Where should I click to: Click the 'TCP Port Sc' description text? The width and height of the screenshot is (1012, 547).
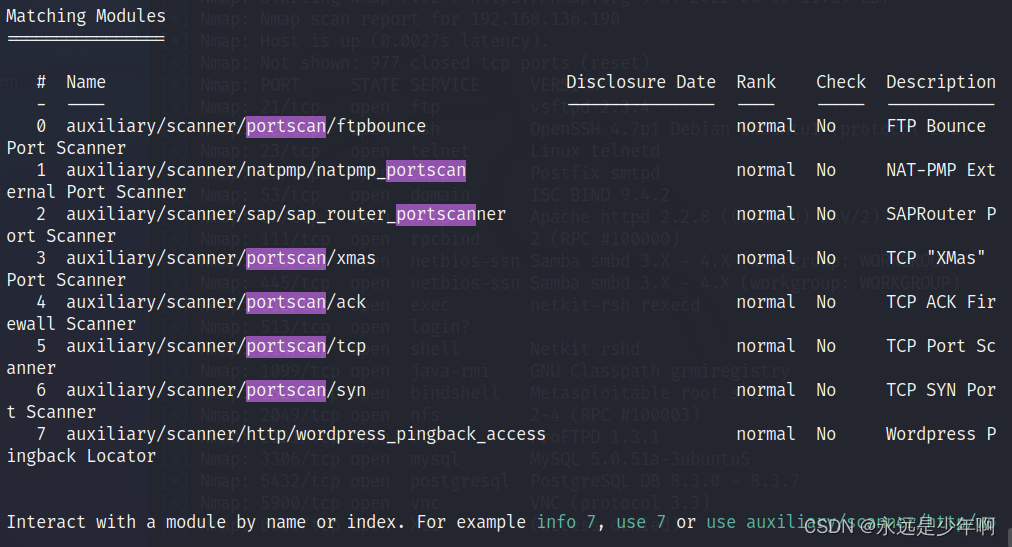[x=941, y=346]
